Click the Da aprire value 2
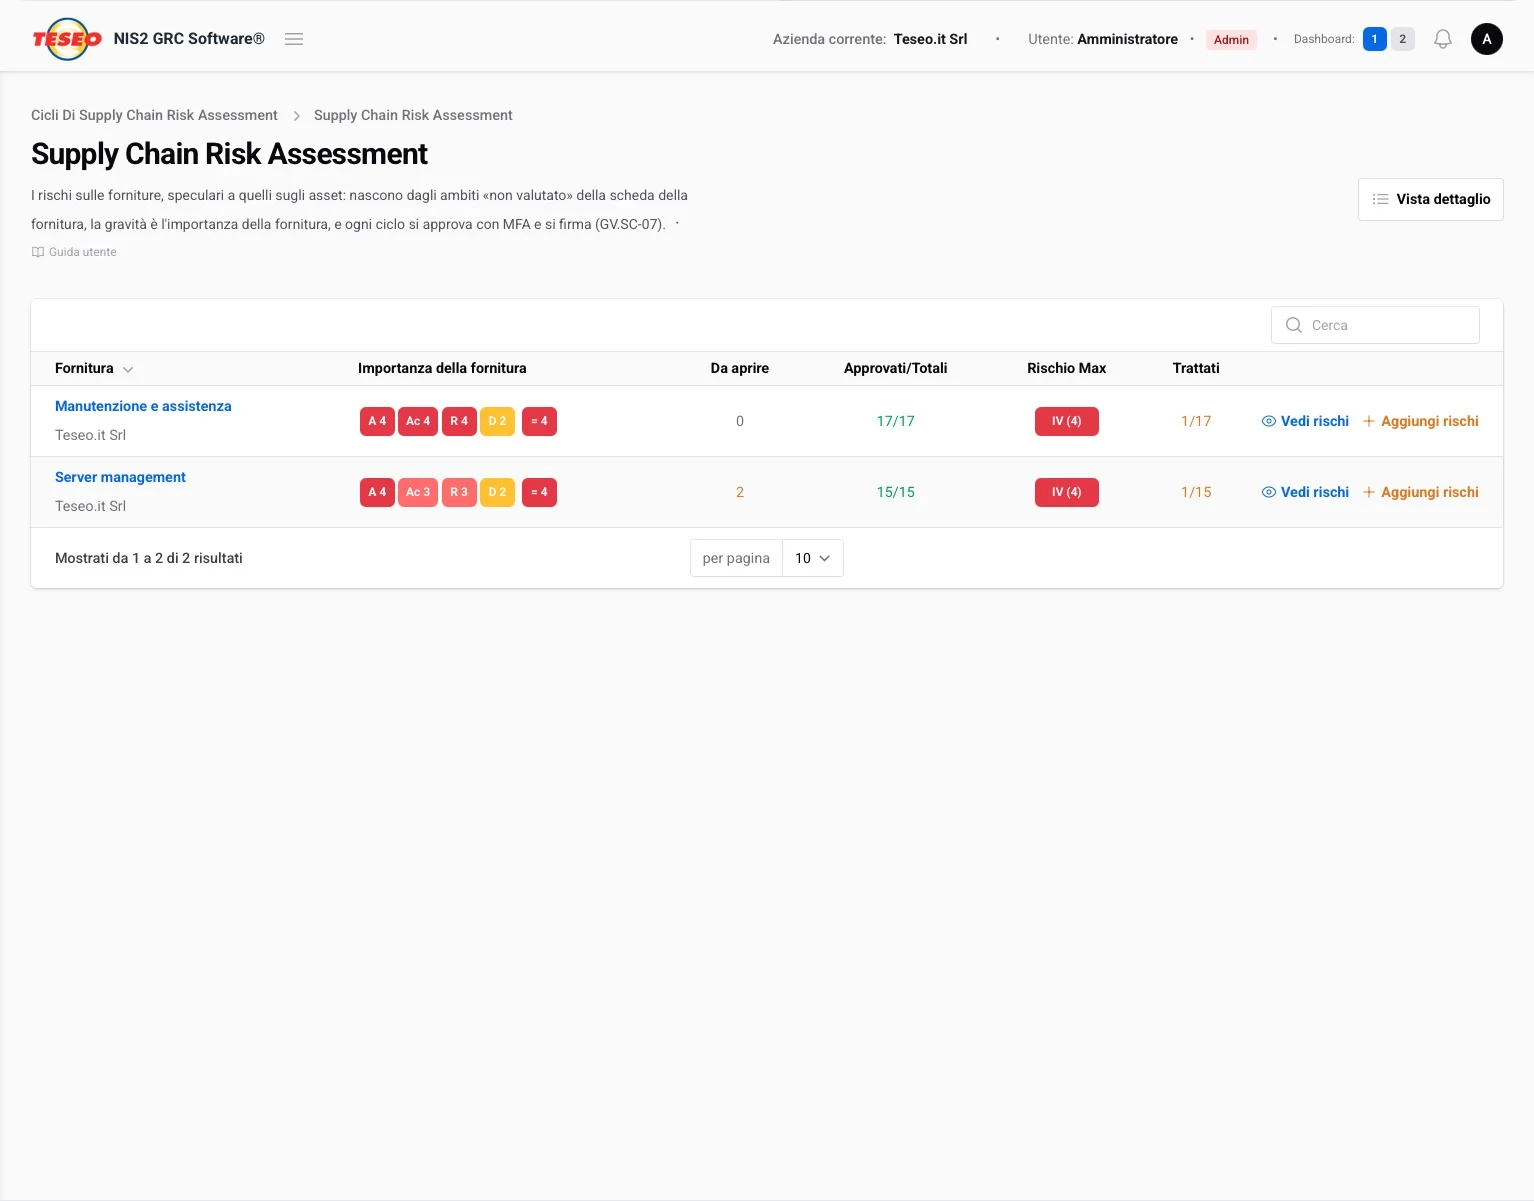The width and height of the screenshot is (1534, 1201). [740, 492]
